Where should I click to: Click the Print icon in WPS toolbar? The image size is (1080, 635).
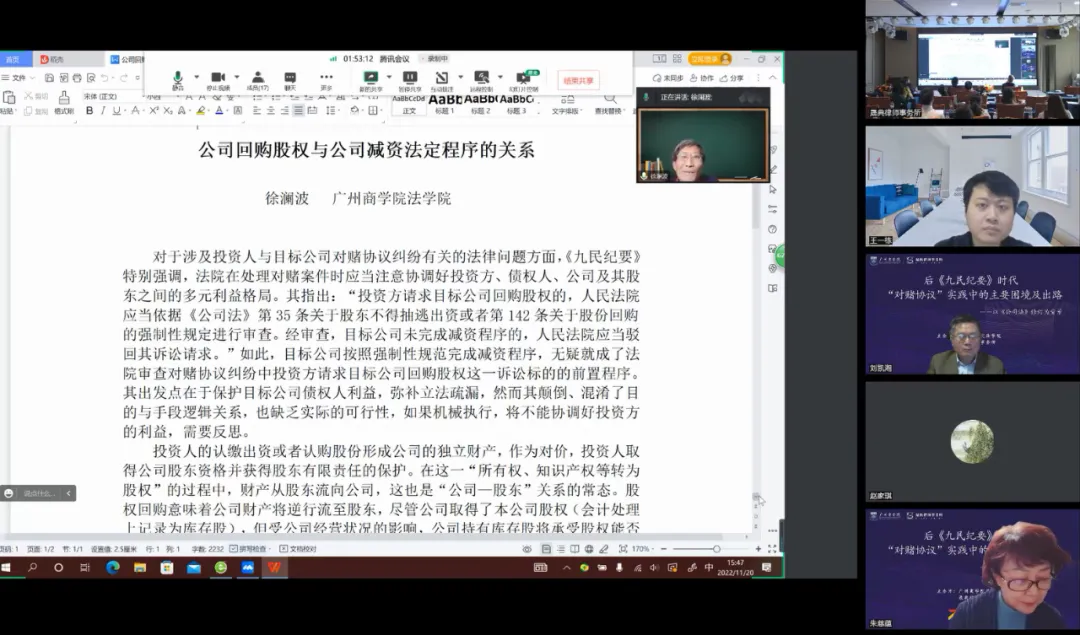tap(77, 78)
